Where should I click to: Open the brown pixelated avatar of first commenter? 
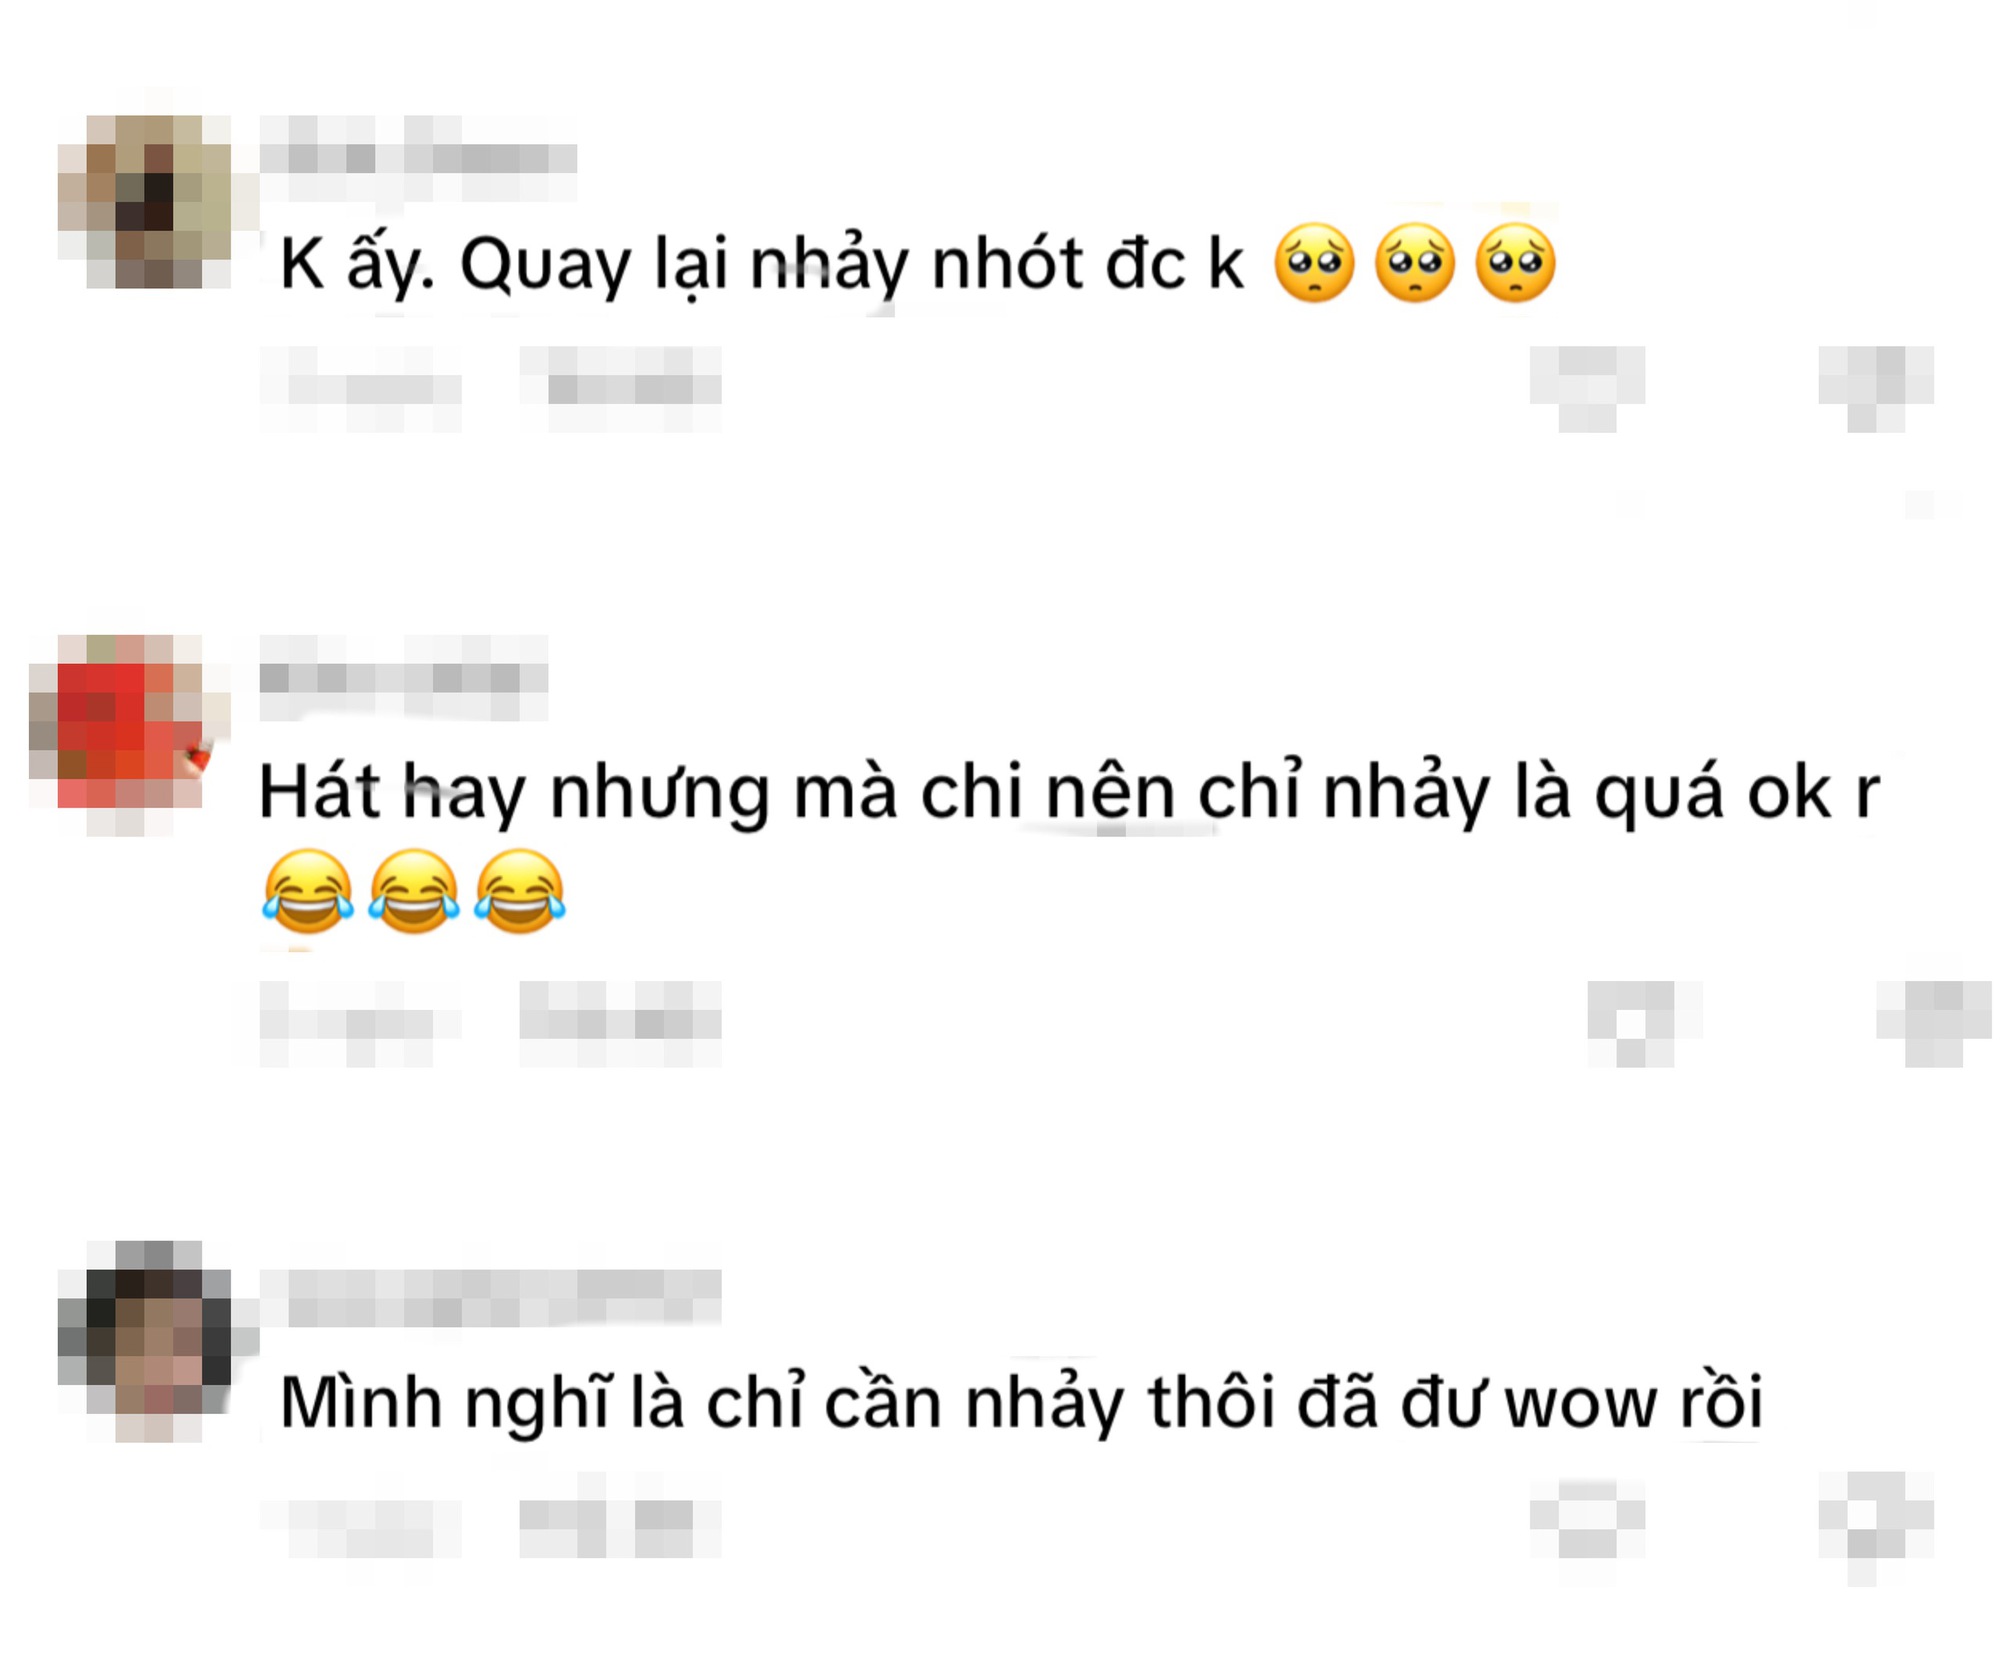(x=145, y=201)
